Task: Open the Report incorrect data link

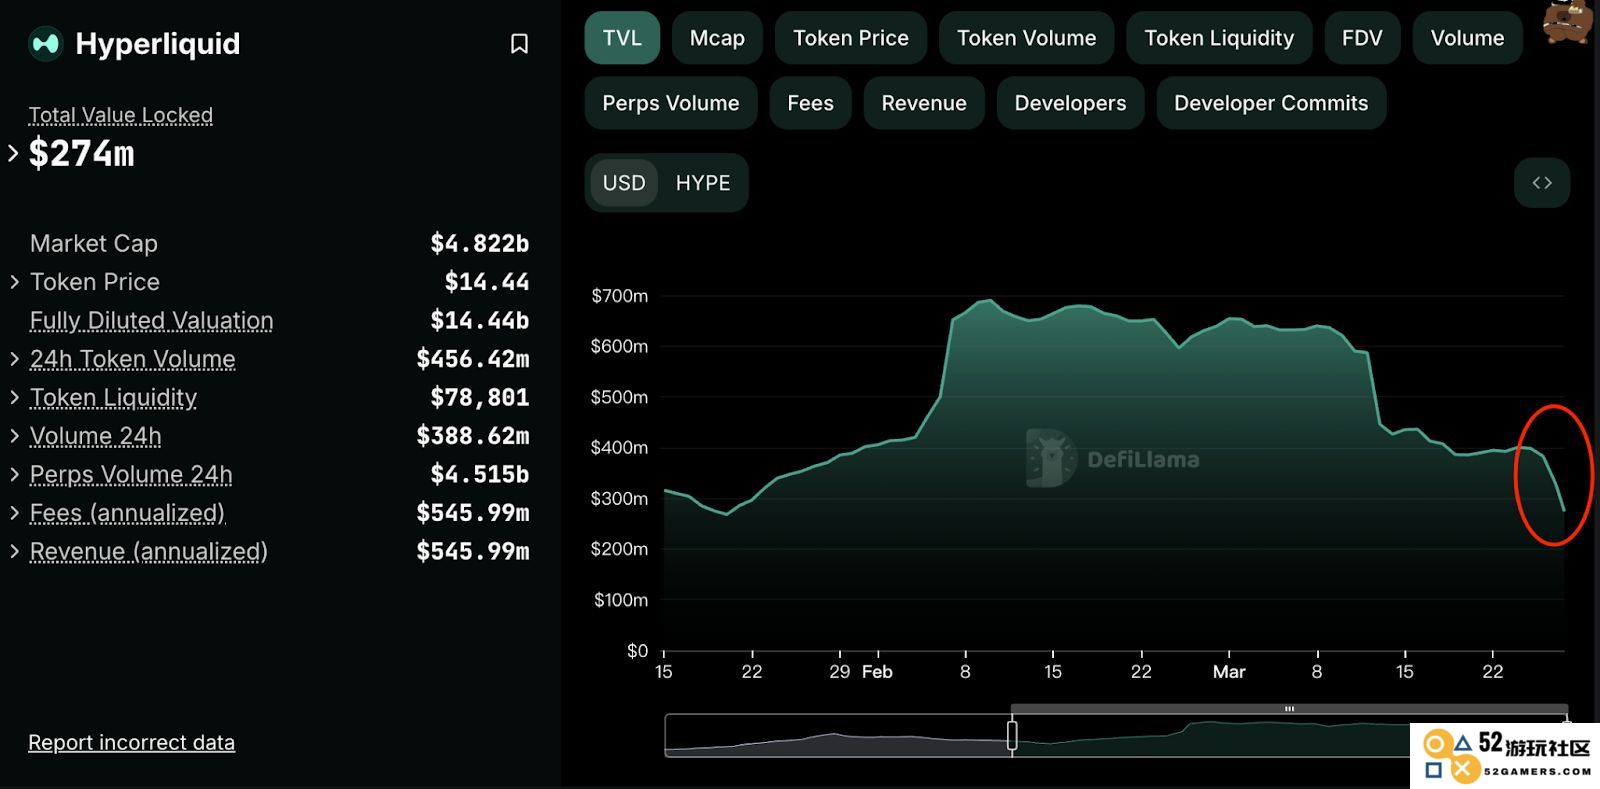Action: [131, 743]
